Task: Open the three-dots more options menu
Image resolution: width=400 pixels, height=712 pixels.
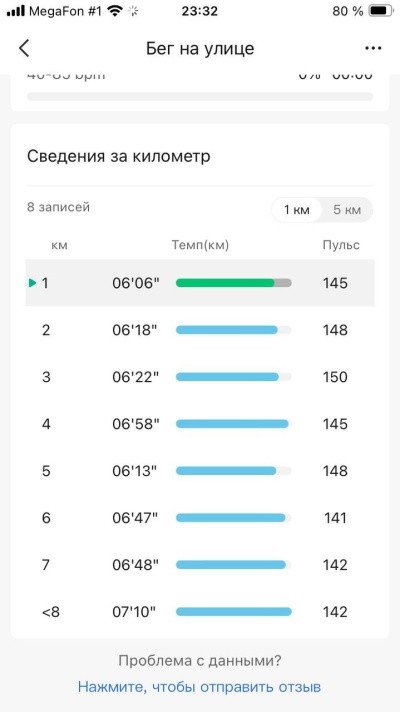Action: pyautogui.click(x=373, y=48)
